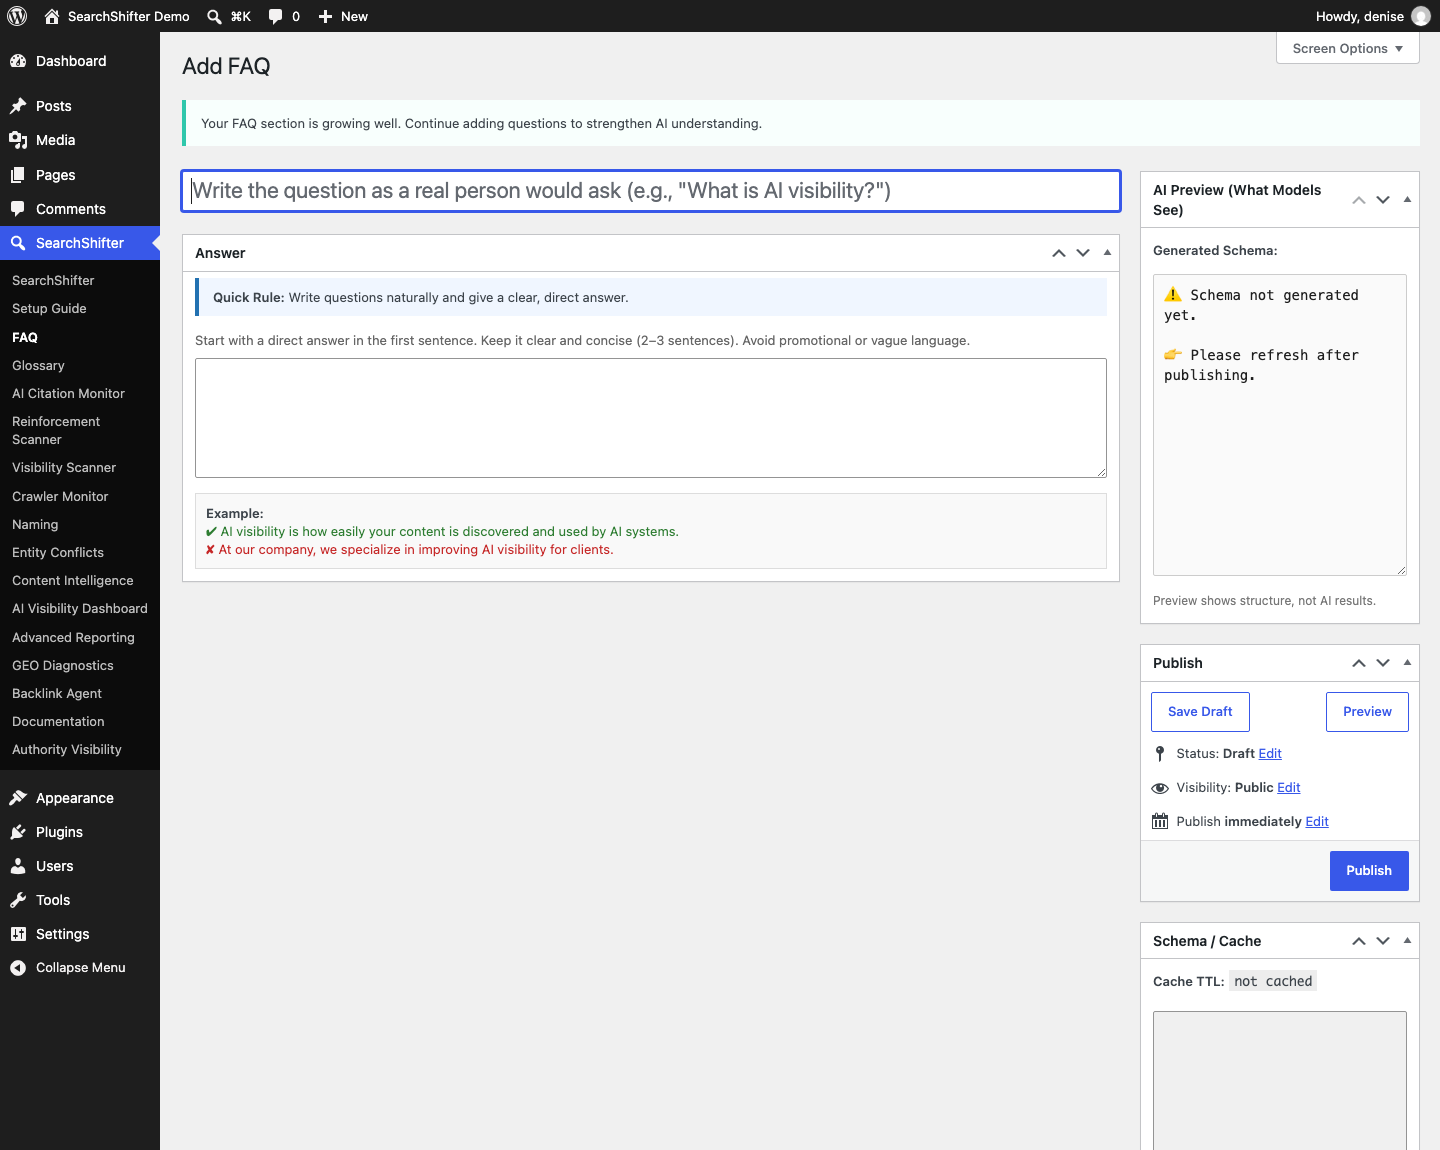Click the Appearance paintbrush icon

pos(18,798)
